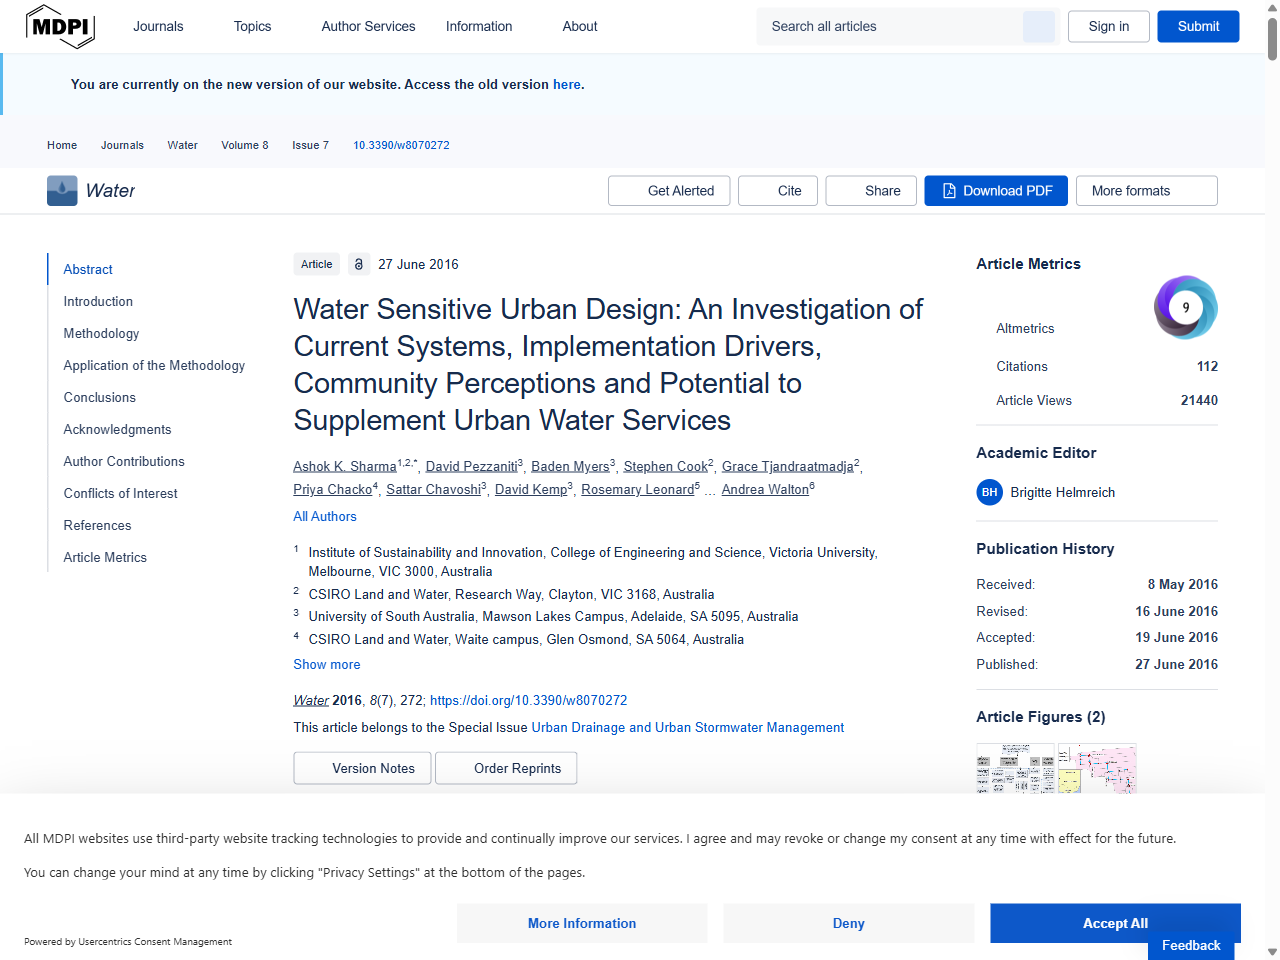Open the Author Services menu
The width and height of the screenshot is (1280, 960).
368,26
